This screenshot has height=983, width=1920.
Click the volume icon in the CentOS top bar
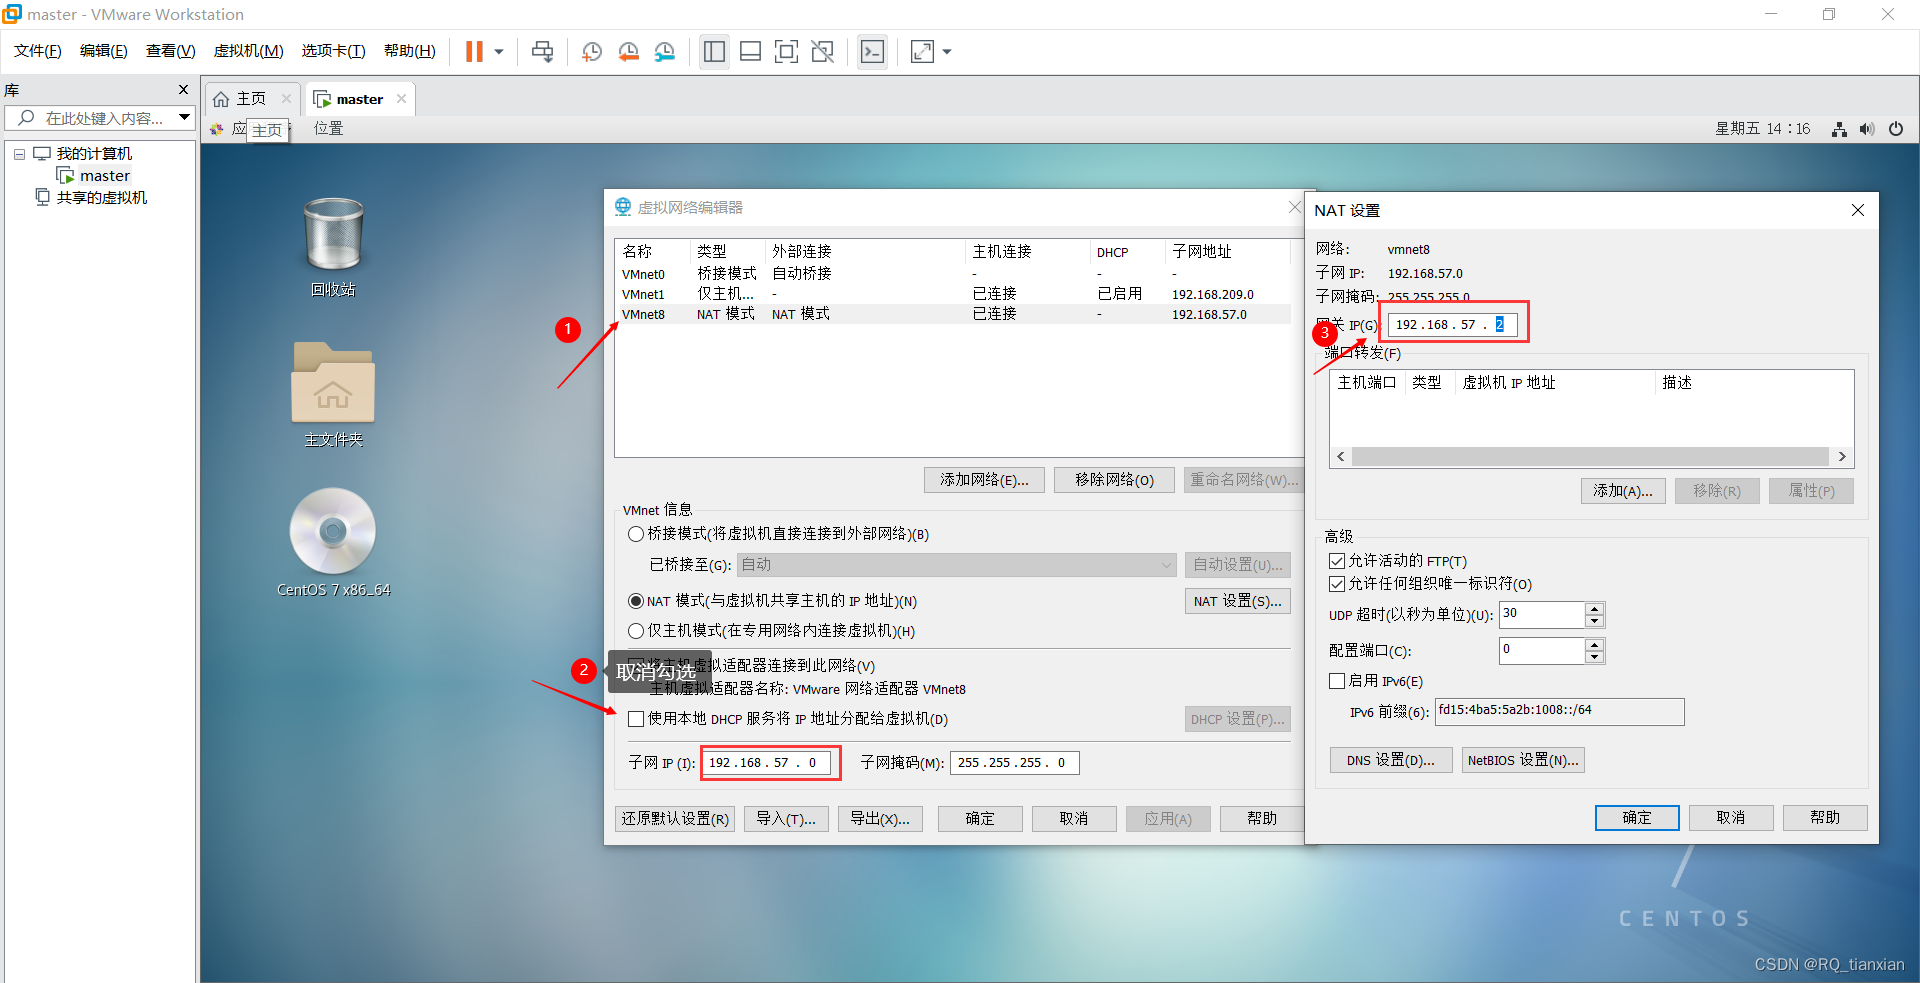click(1867, 129)
